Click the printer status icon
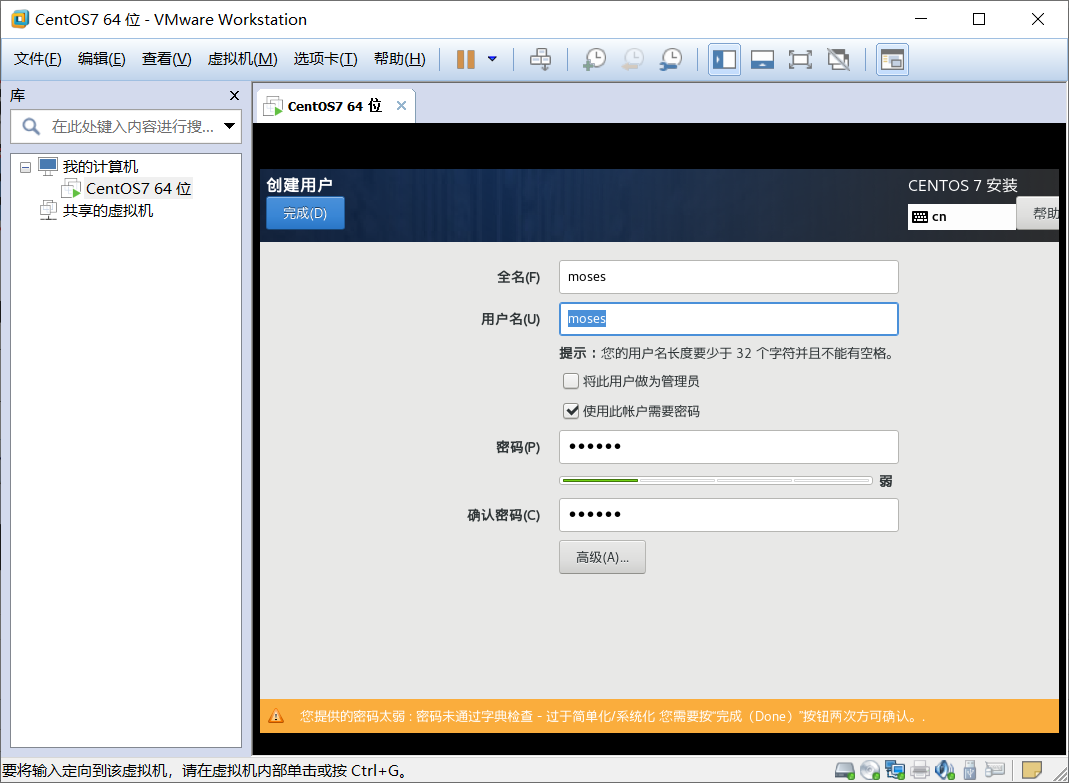 pyautogui.click(x=920, y=770)
